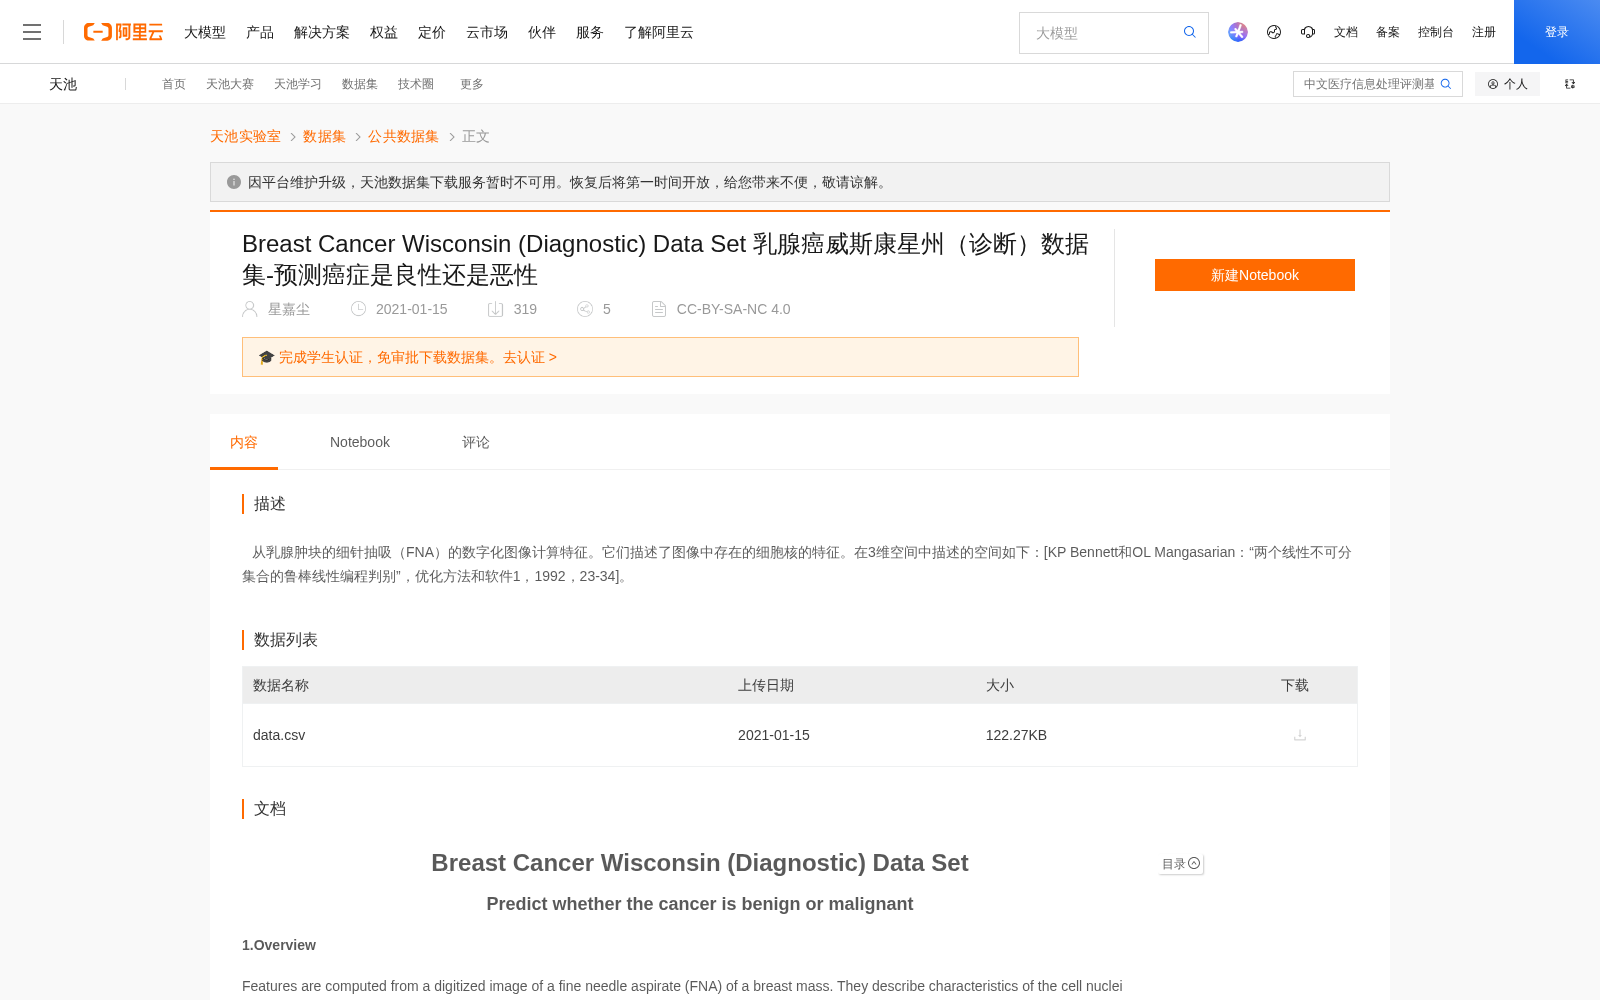The image size is (1600, 1000).
Task: Open the 文档 link in top bar
Action: (1346, 32)
